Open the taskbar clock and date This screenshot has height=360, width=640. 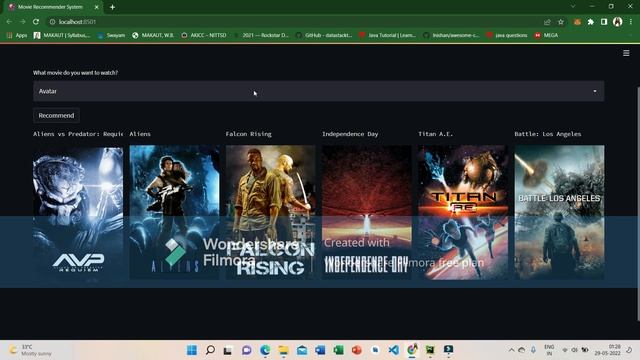click(x=607, y=350)
